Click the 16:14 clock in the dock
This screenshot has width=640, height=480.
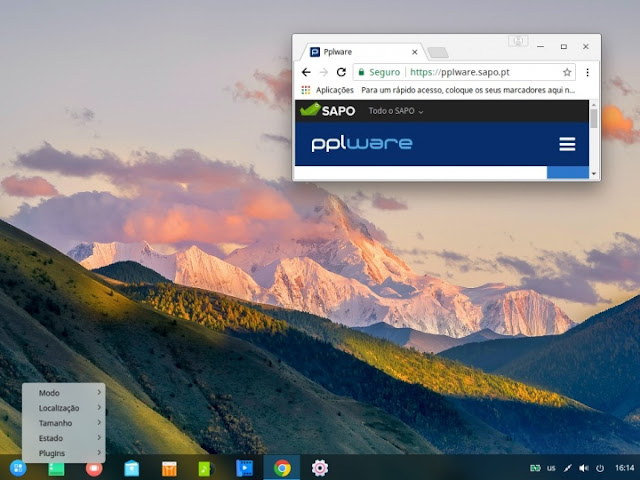click(x=624, y=468)
